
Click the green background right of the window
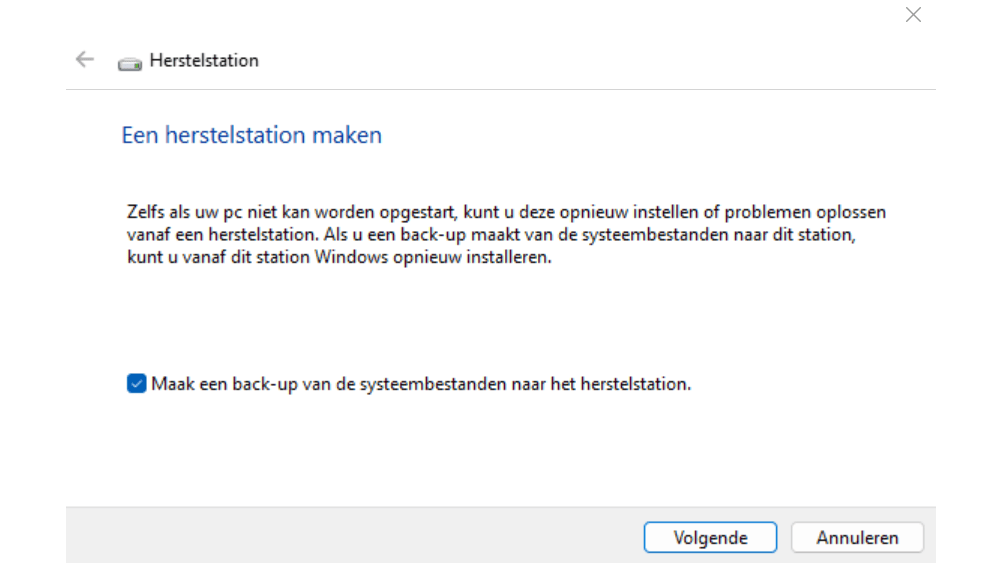968,280
